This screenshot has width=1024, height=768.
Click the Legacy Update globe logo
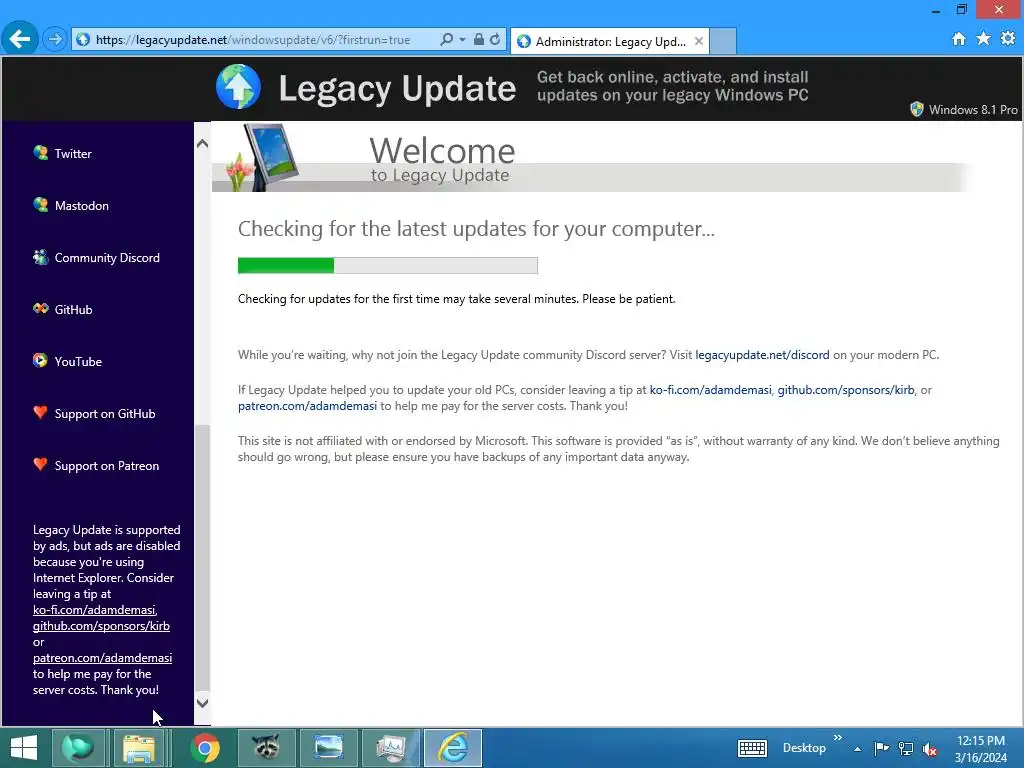[238, 87]
